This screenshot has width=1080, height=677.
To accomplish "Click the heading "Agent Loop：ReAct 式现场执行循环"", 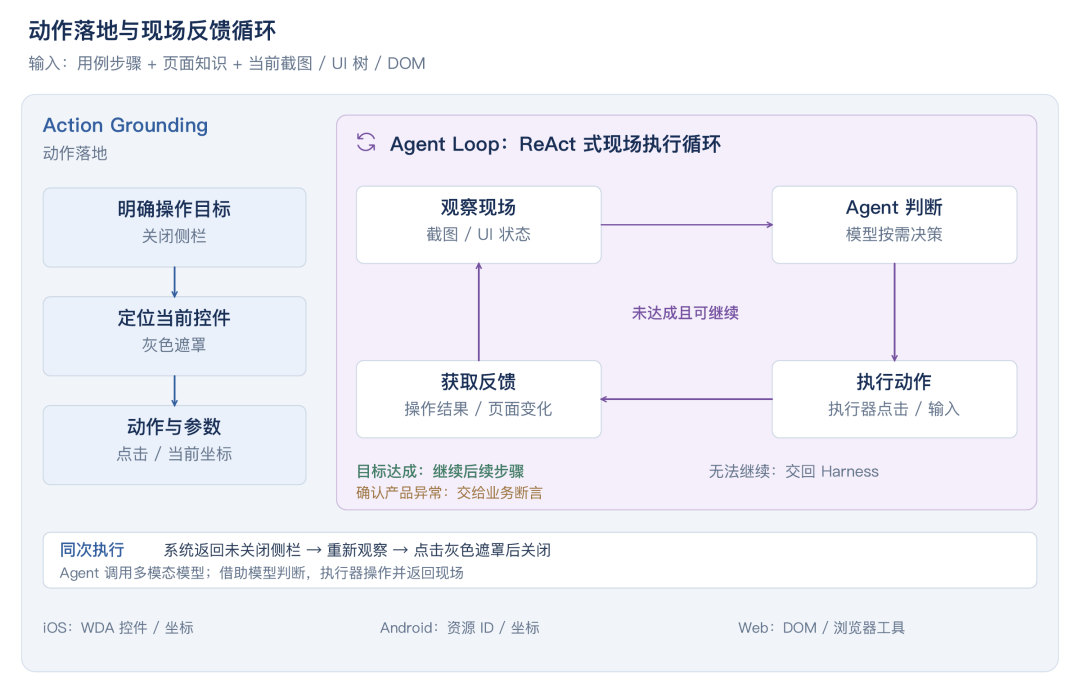I will click(x=555, y=144).
